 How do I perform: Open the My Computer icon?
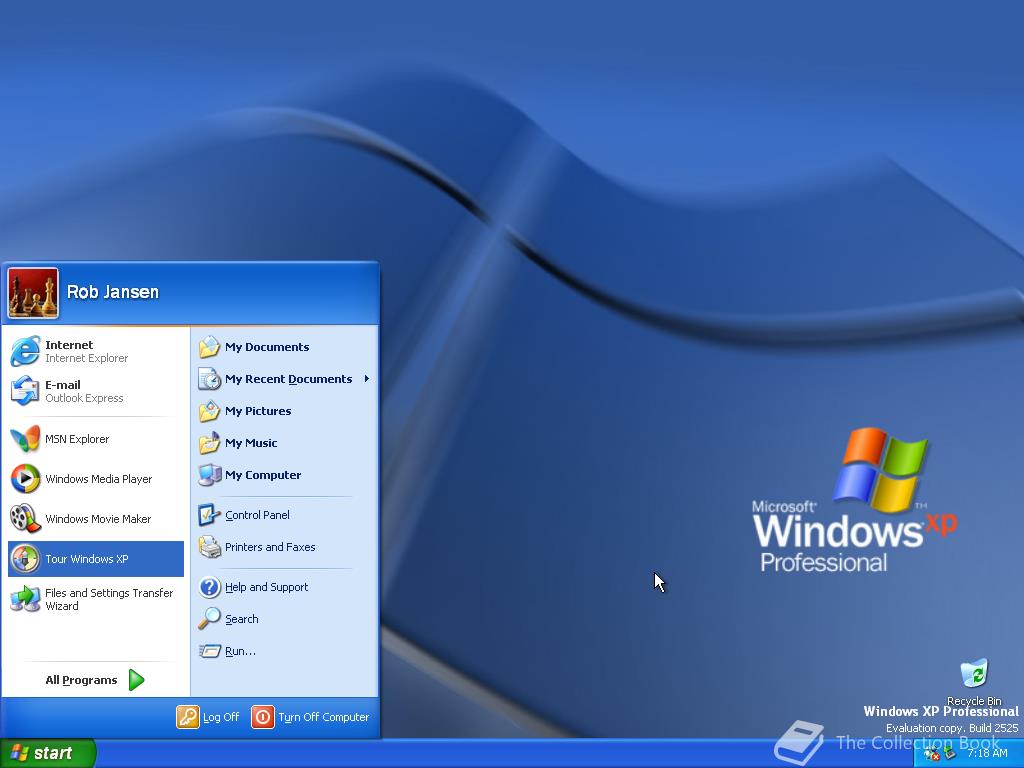(x=209, y=475)
